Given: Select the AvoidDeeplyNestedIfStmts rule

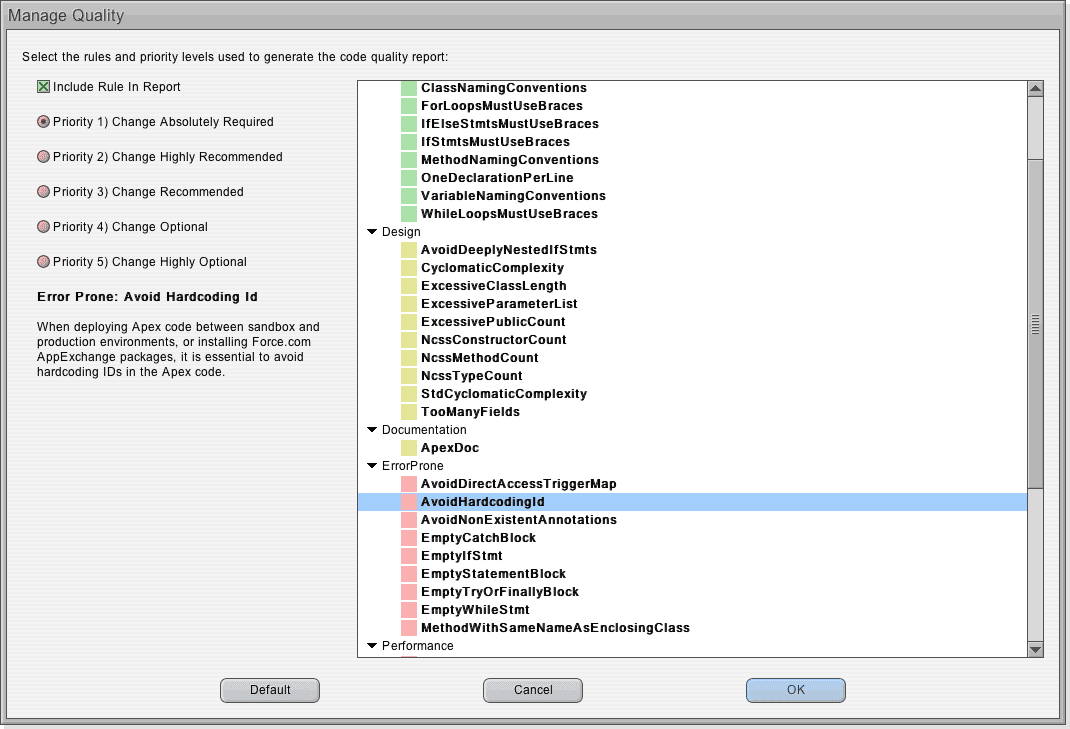Looking at the screenshot, I should pos(508,250).
